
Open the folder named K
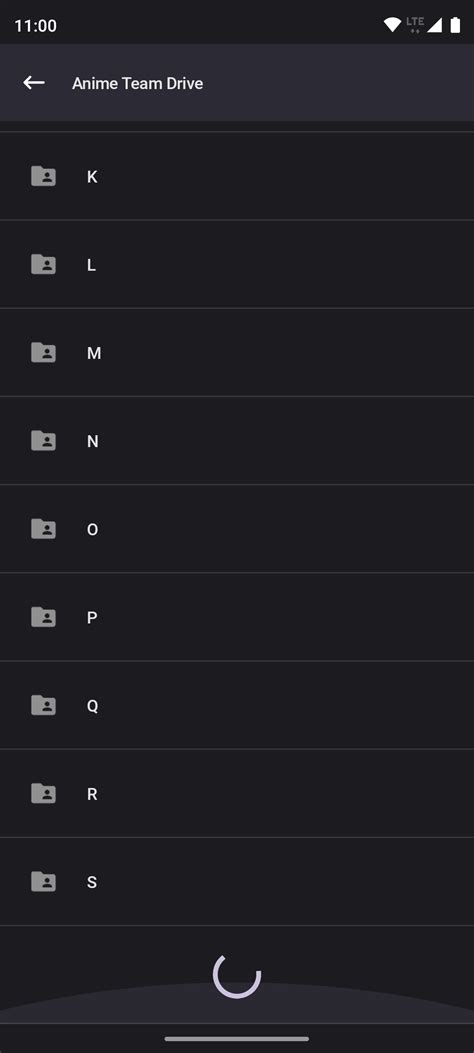pos(237,176)
